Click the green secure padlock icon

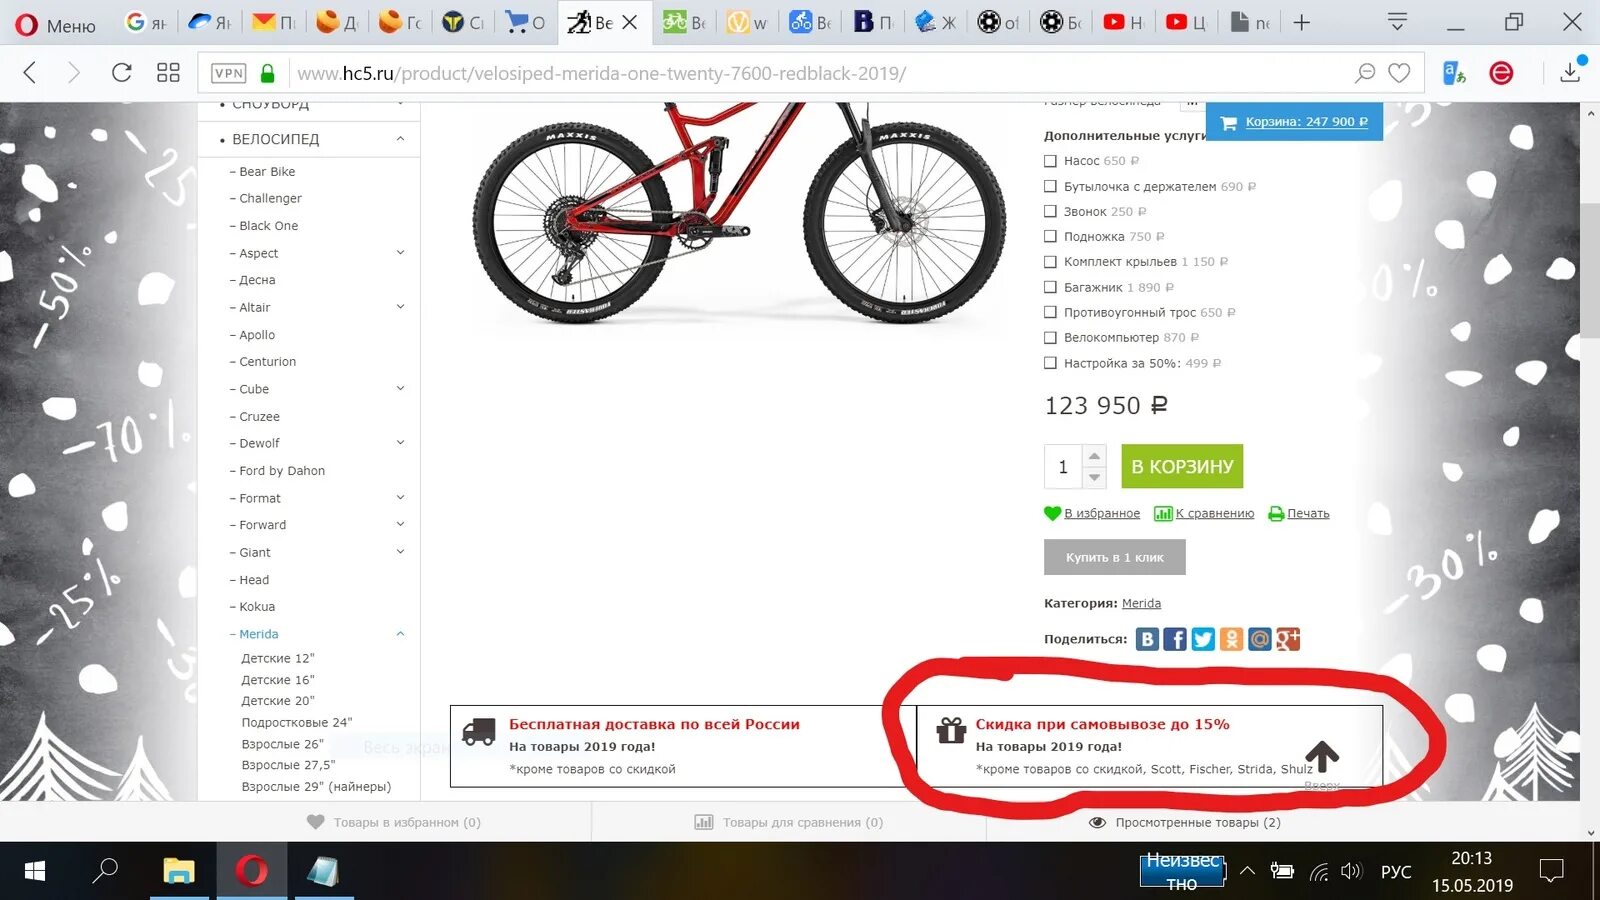pos(267,73)
